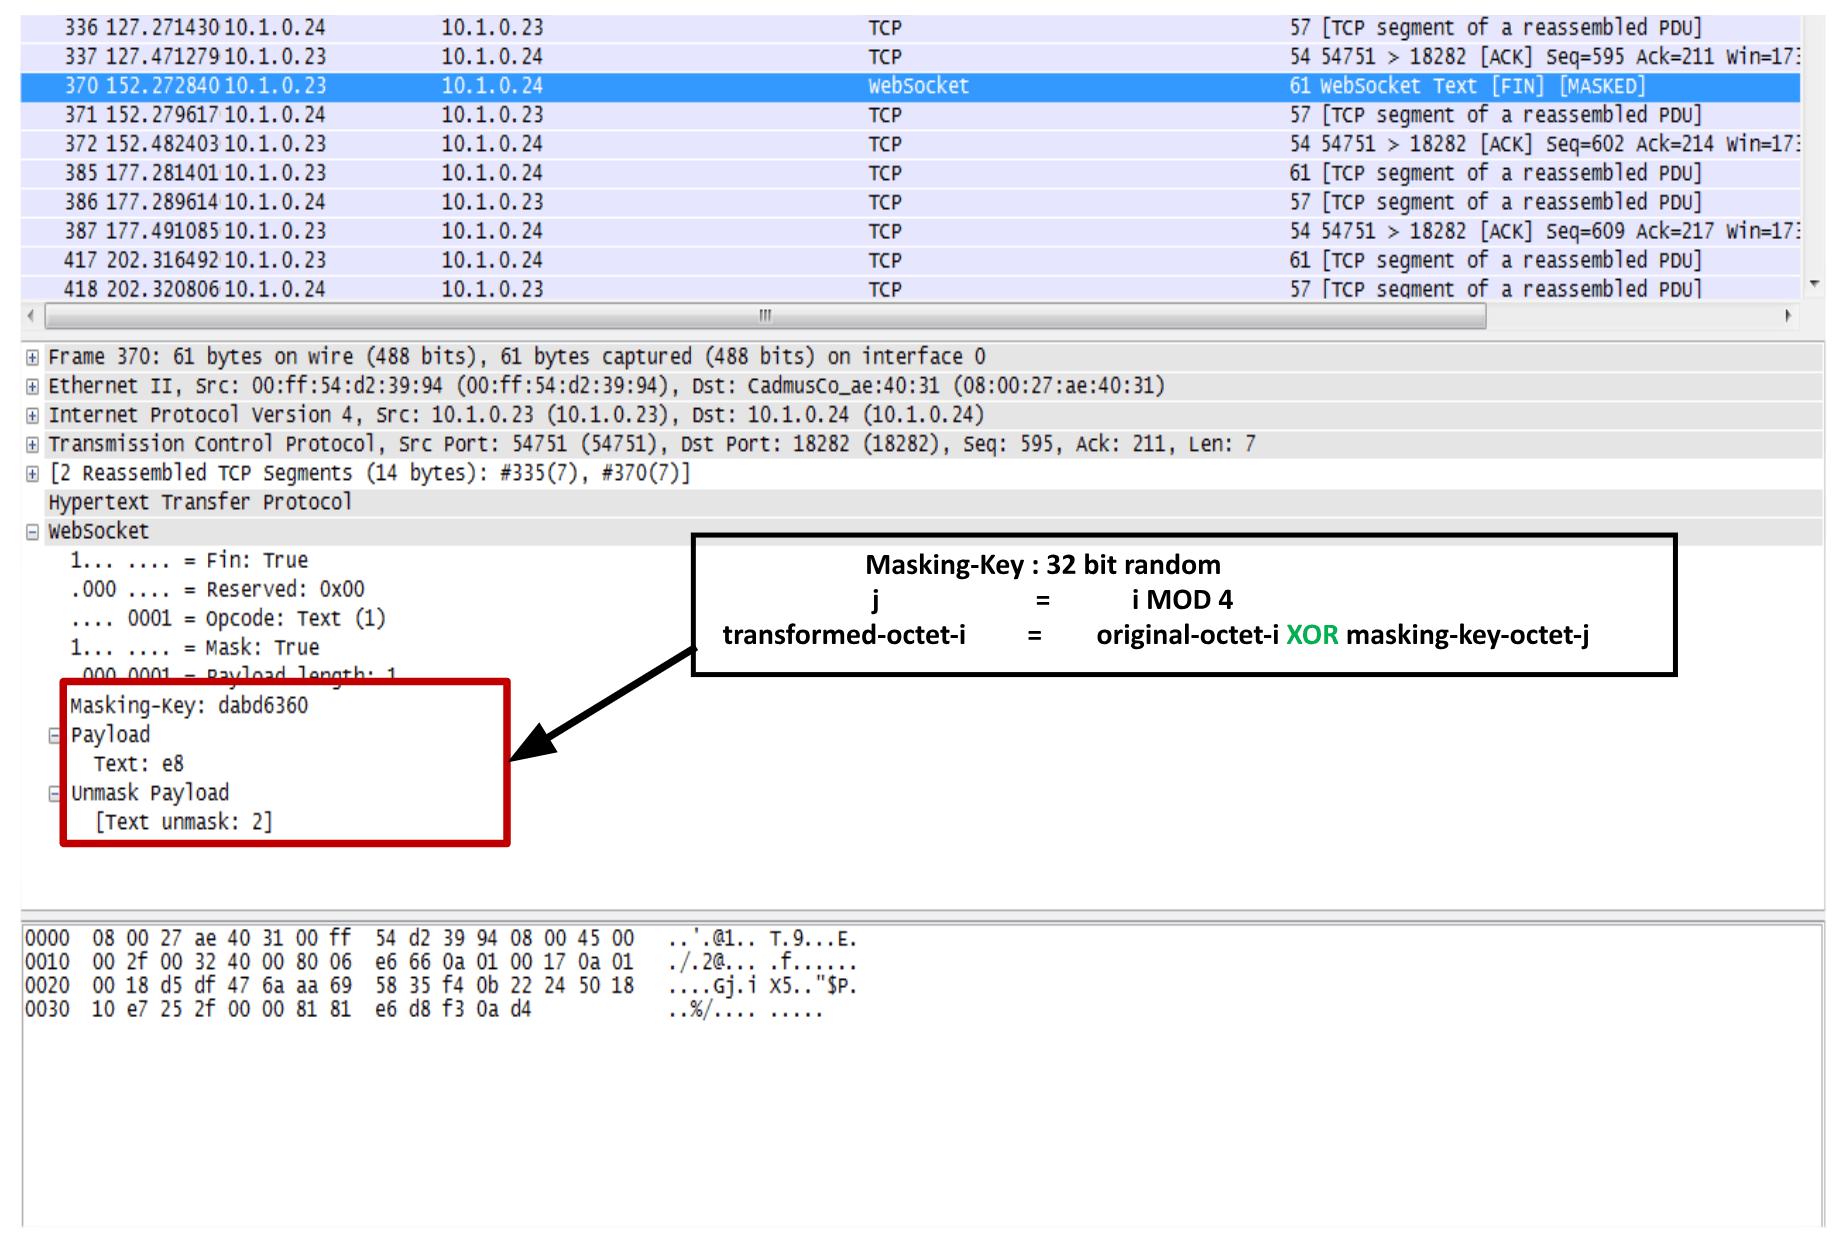Select WebSocket packet 370 row
This screenshot has width=1847, height=1257.
(x=910, y=86)
